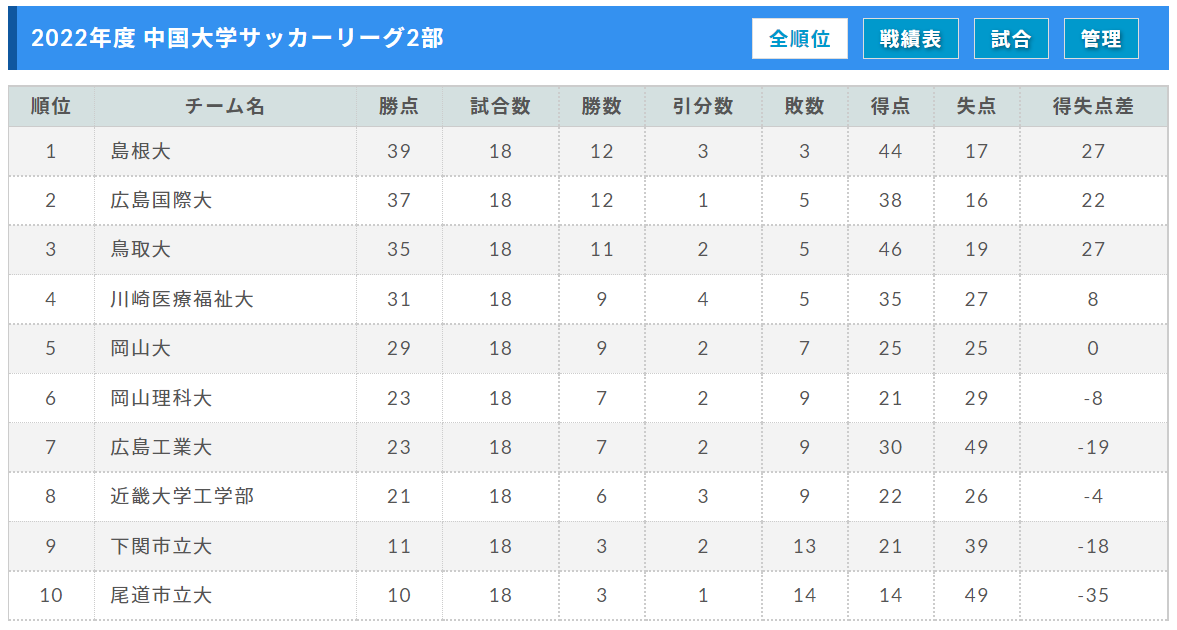Viewport: 1177px width, 630px height.
Task: Click the チーム名 column header
Action: click(x=225, y=106)
